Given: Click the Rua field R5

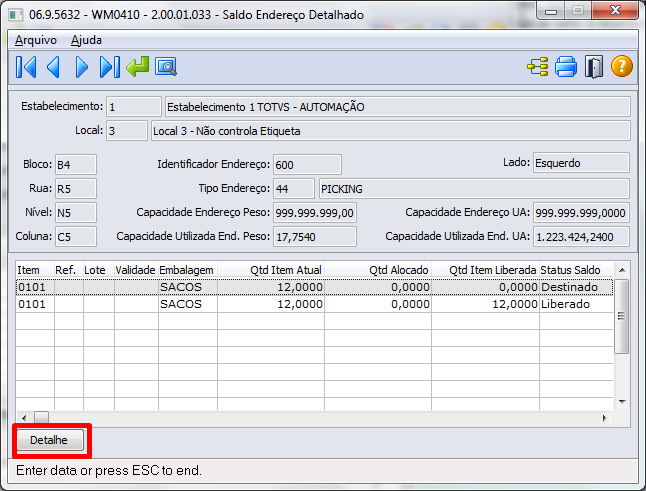Looking at the screenshot, I should [x=76, y=189].
